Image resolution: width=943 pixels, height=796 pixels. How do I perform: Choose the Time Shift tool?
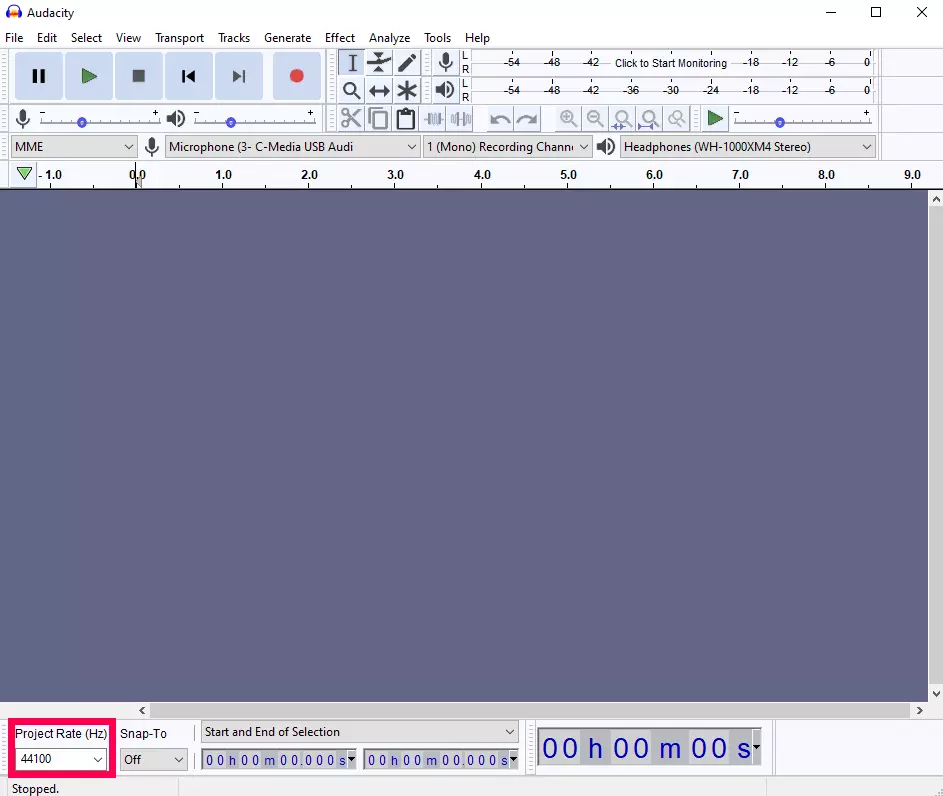(x=379, y=91)
